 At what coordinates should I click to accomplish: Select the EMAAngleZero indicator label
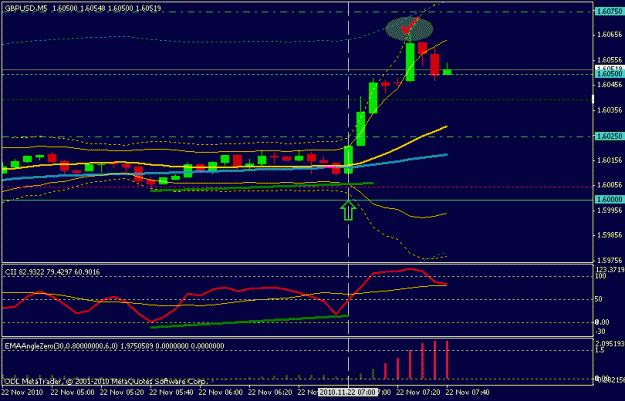click(x=114, y=346)
